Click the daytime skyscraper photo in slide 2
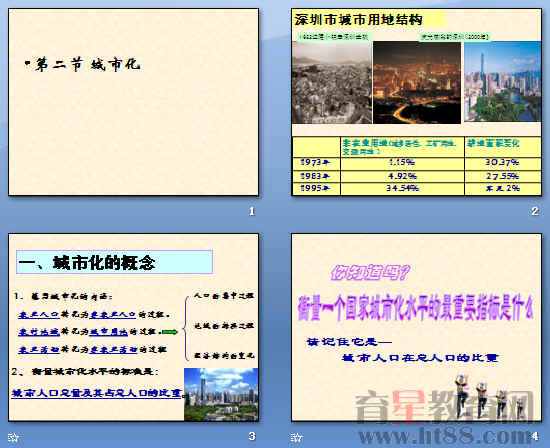This screenshot has width=550, height=448. [502, 82]
